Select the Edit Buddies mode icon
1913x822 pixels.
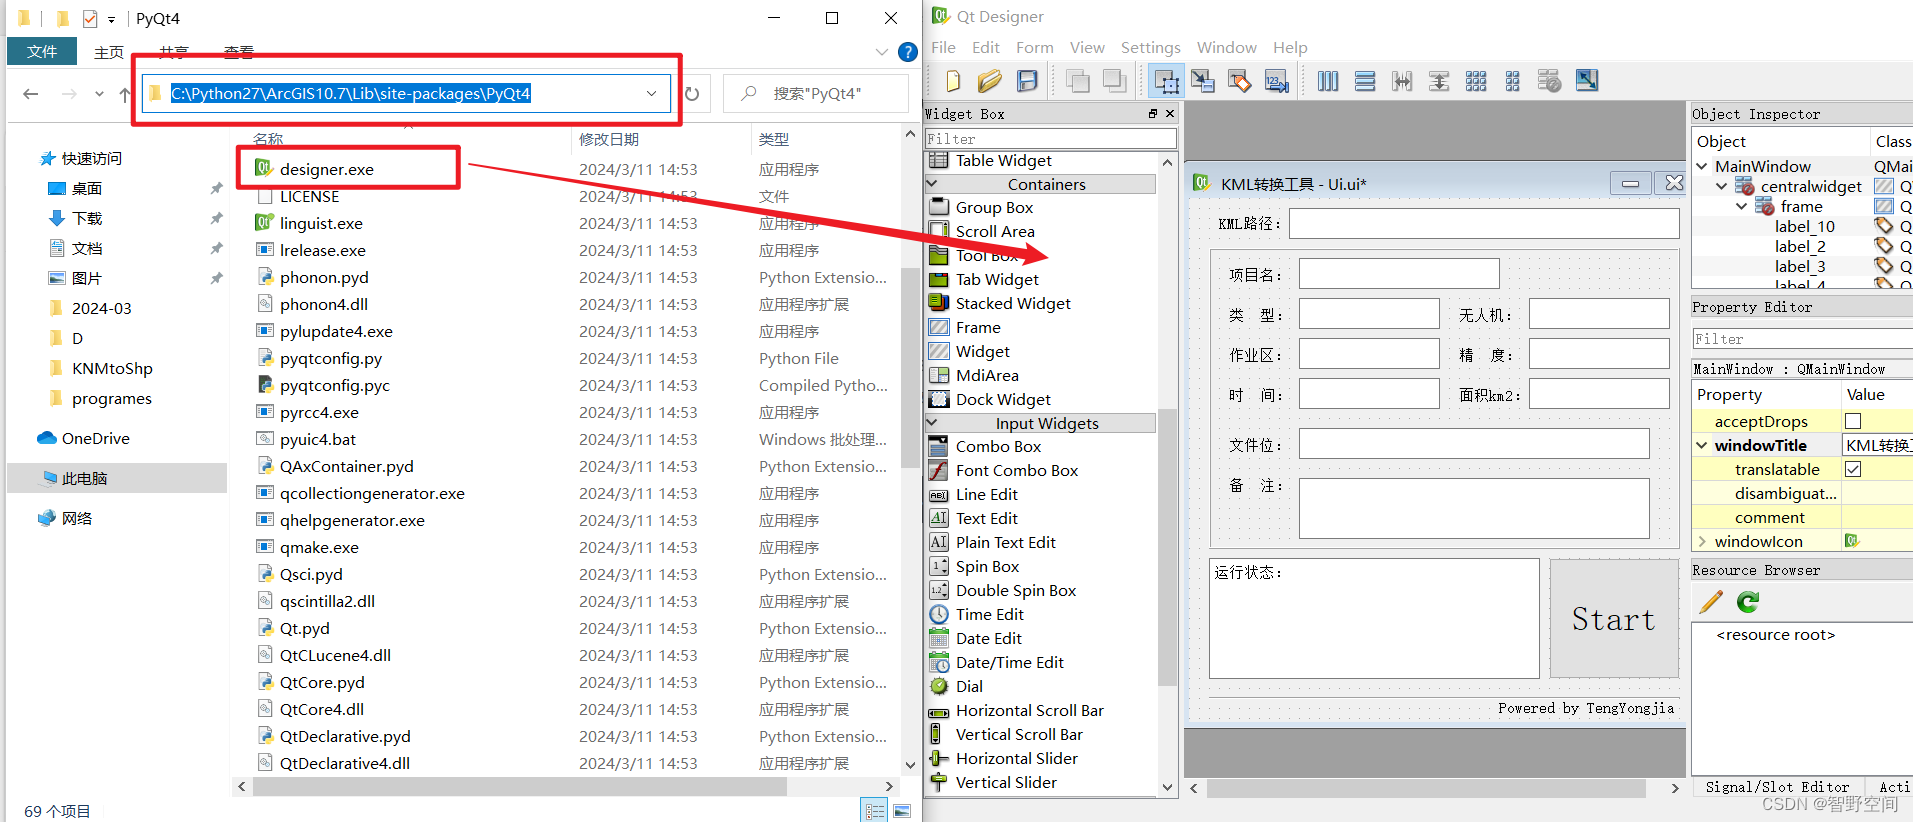(1240, 81)
